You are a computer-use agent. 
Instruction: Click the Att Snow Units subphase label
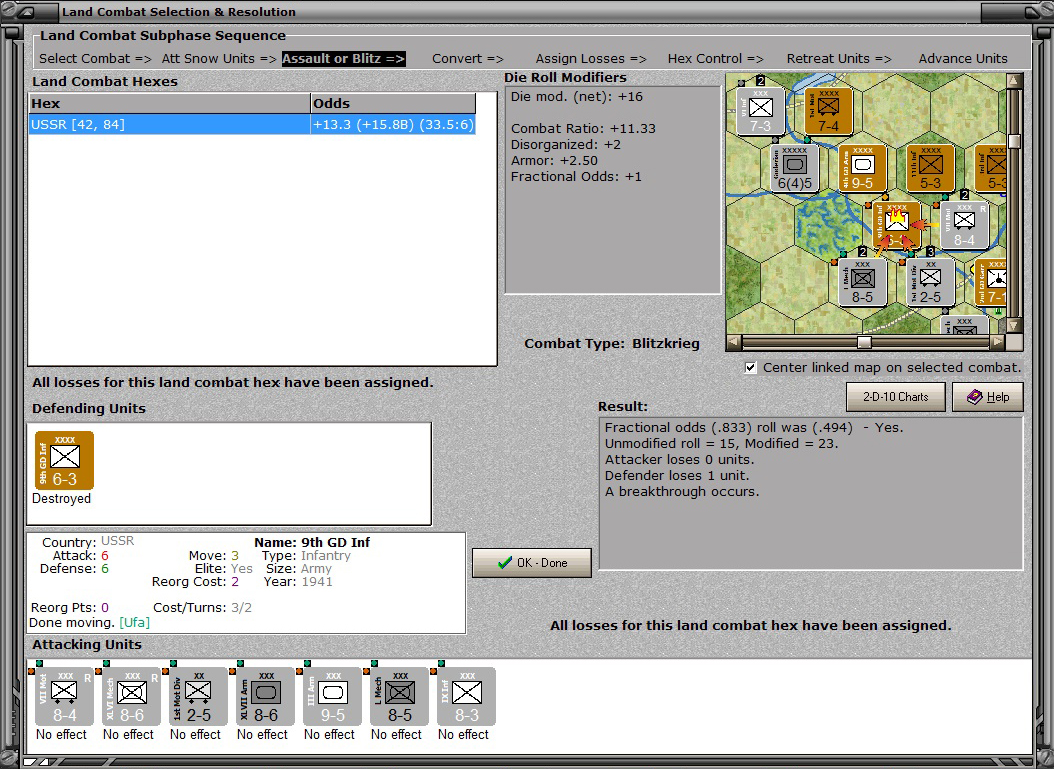pyautogui.click(x=219, y=58)
